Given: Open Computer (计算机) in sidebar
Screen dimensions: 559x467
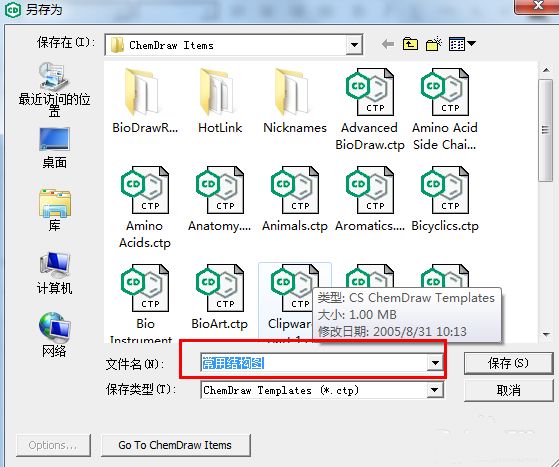Looking at the screenshot, I should (54, 273).
